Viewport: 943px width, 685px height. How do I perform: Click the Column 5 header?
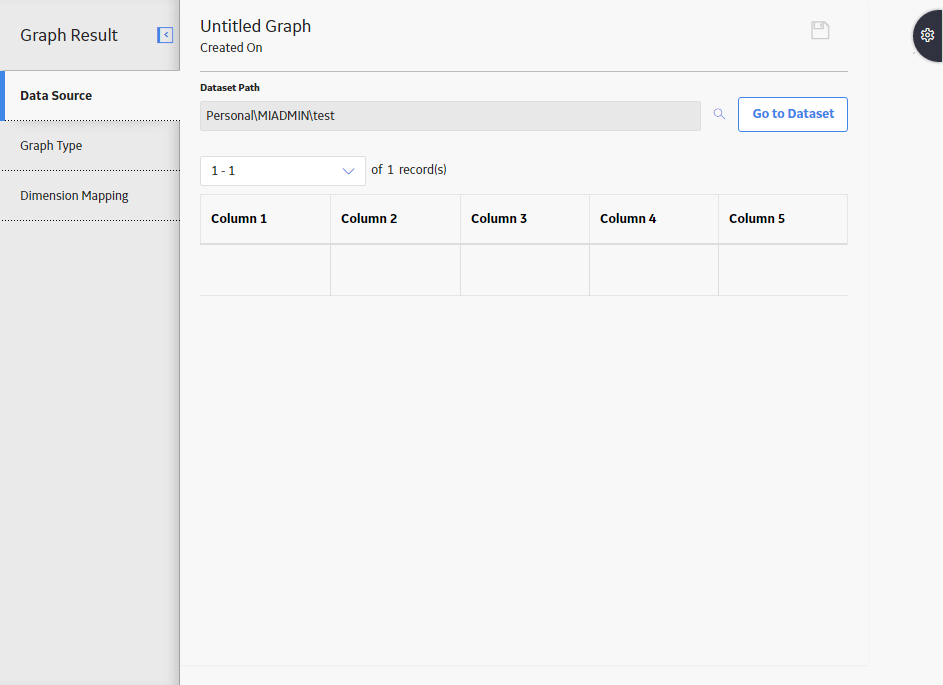pos(783,219)
